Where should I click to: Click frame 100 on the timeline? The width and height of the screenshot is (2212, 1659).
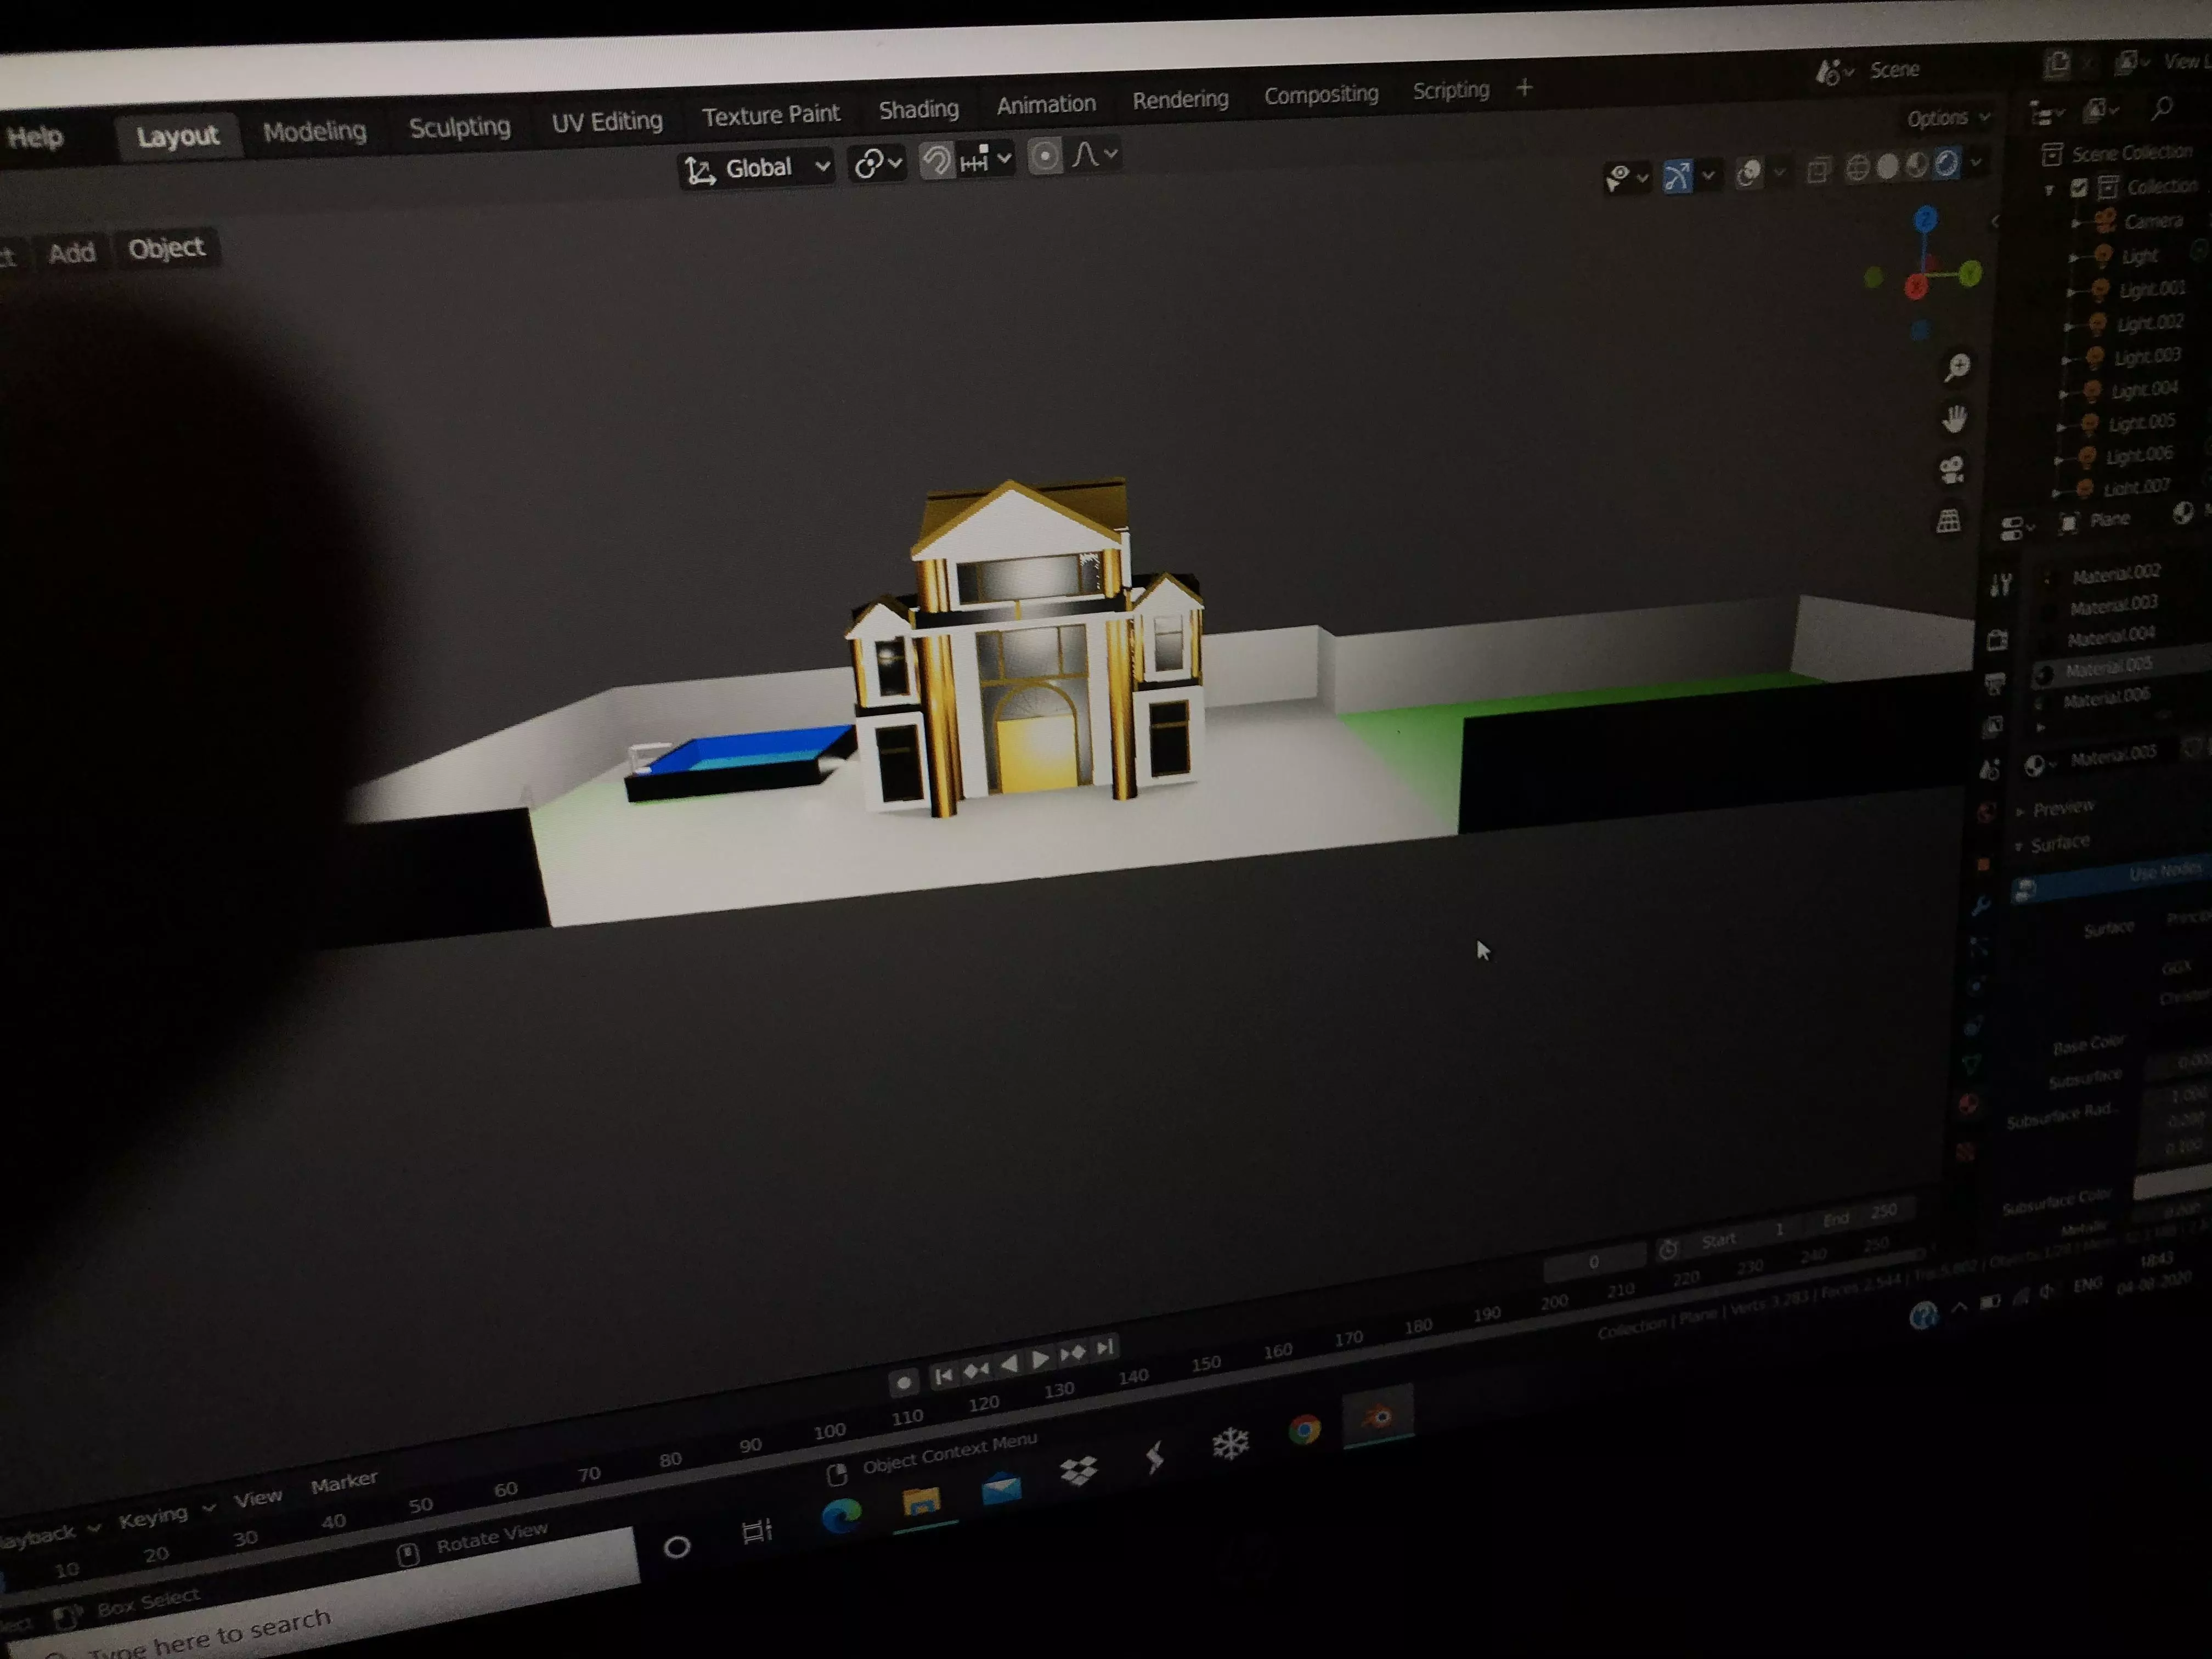coord(829,1431)
